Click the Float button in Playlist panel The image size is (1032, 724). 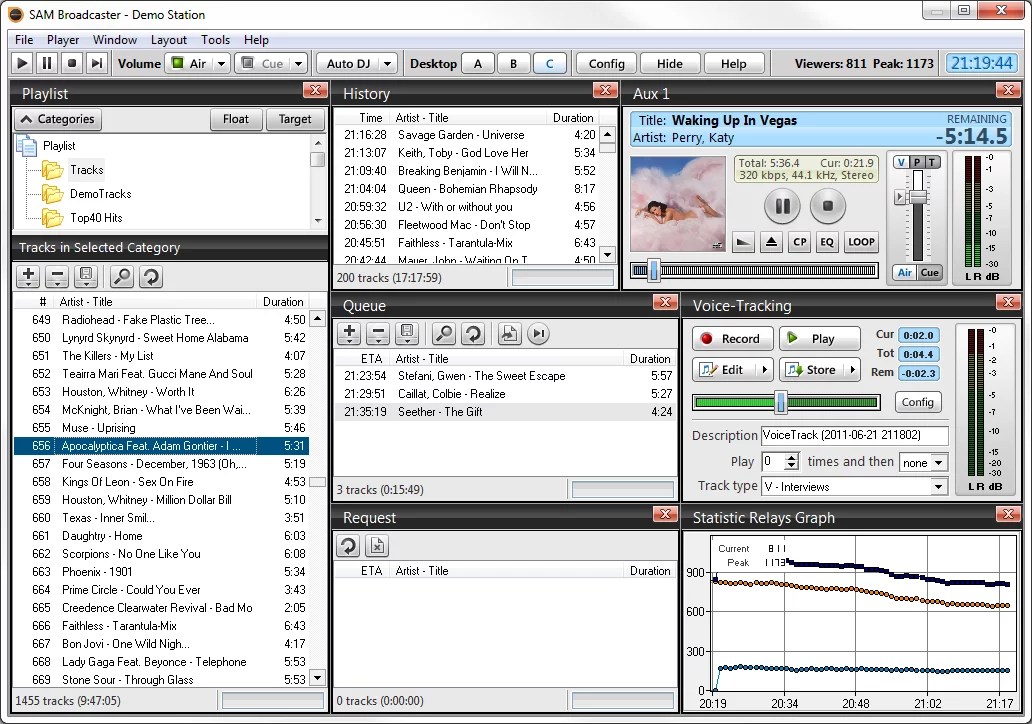[x=236, y=119]
